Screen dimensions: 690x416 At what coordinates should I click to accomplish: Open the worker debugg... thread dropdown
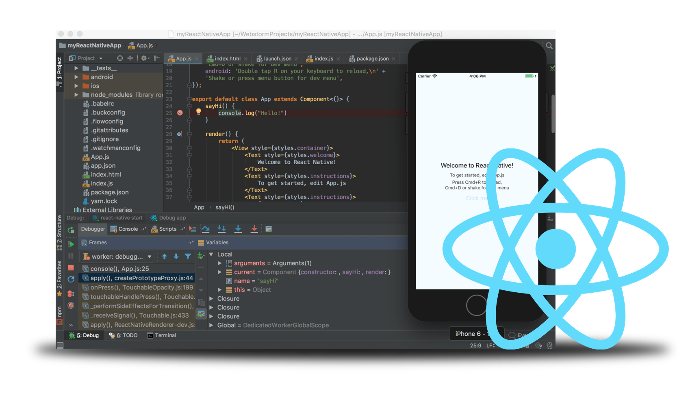(x=117, y=256)
